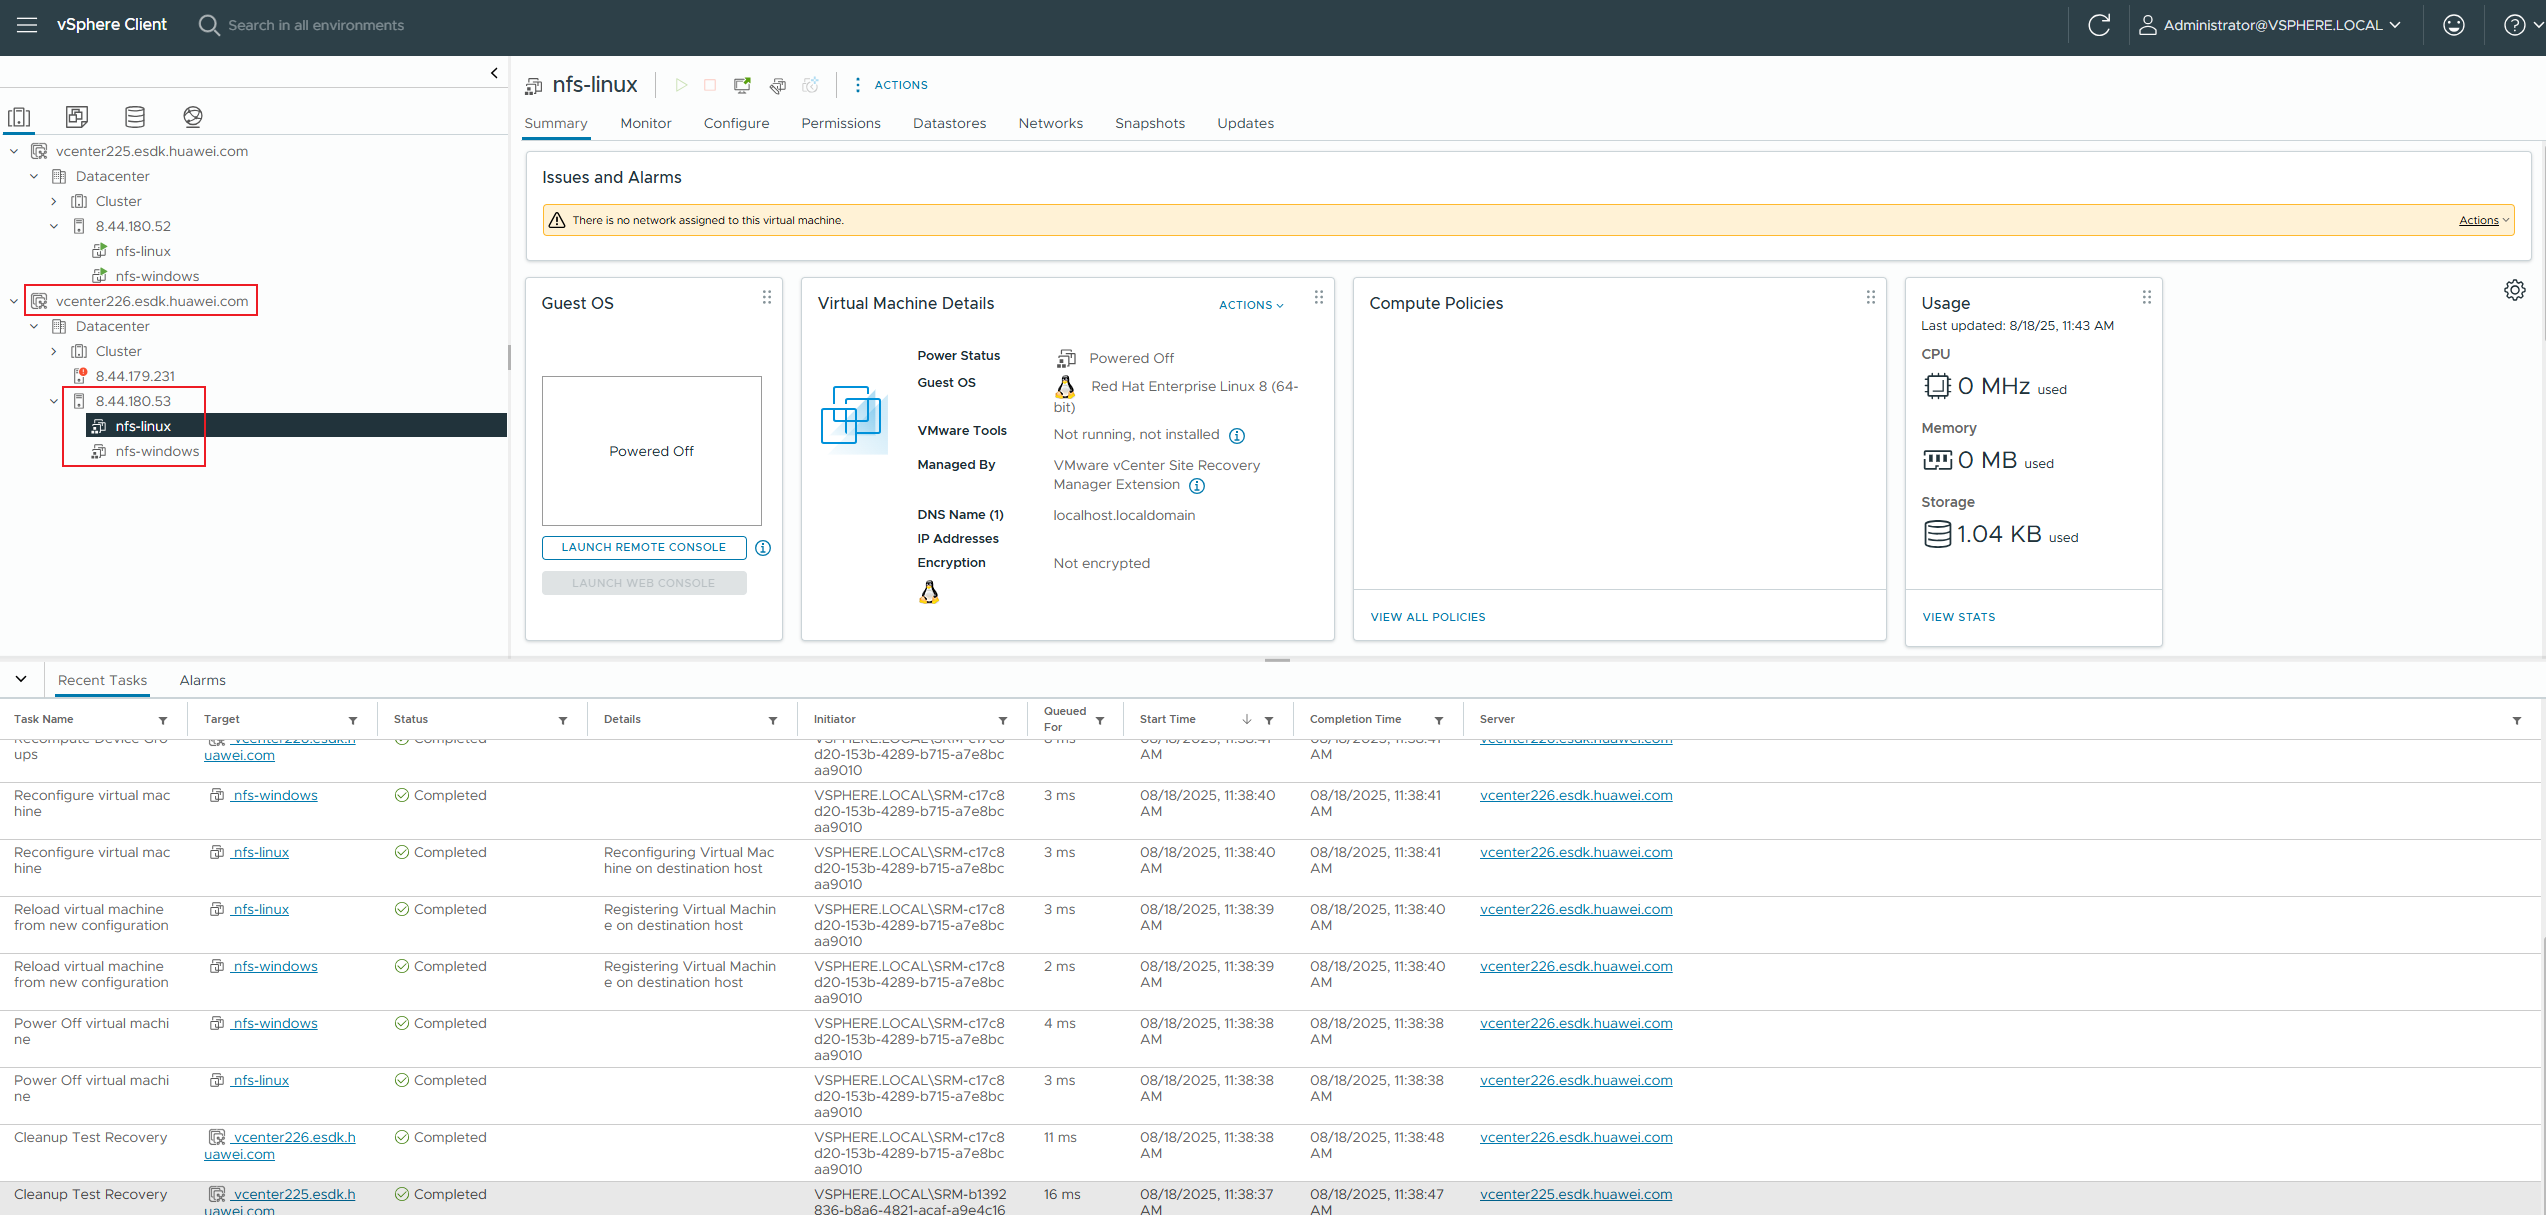Image resolution: width=2546 pixels, height=1215 pixels.
Task: Open the vSphere Client hamburger menu
Action: (27, 25)
